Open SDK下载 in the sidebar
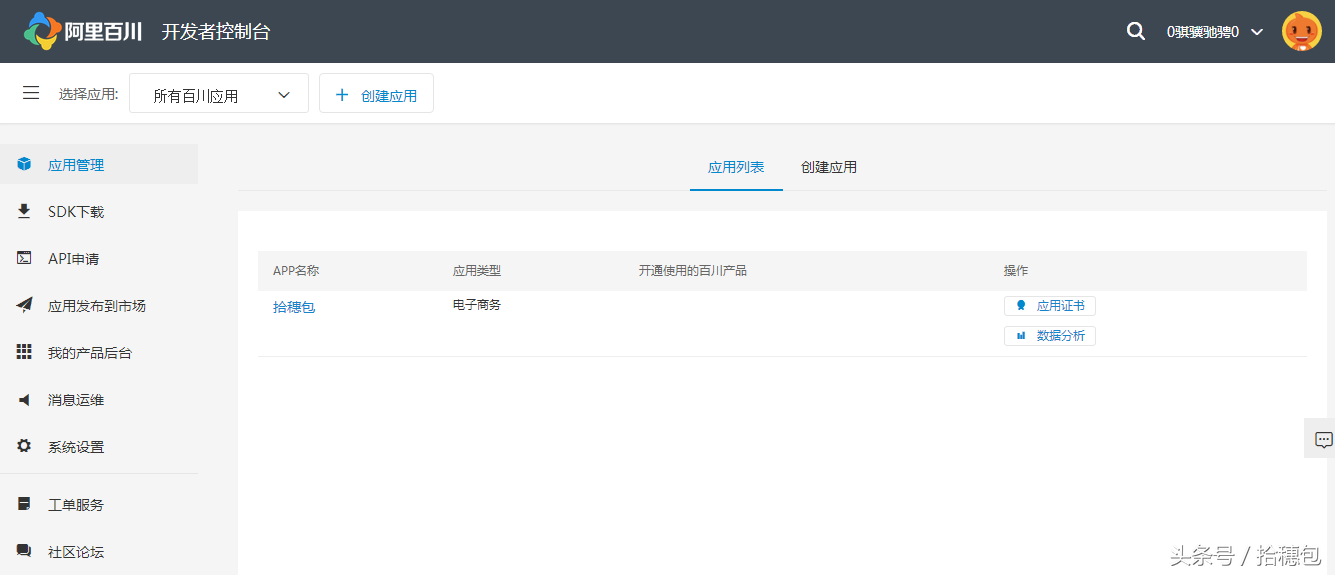 (x=99, y=211)
